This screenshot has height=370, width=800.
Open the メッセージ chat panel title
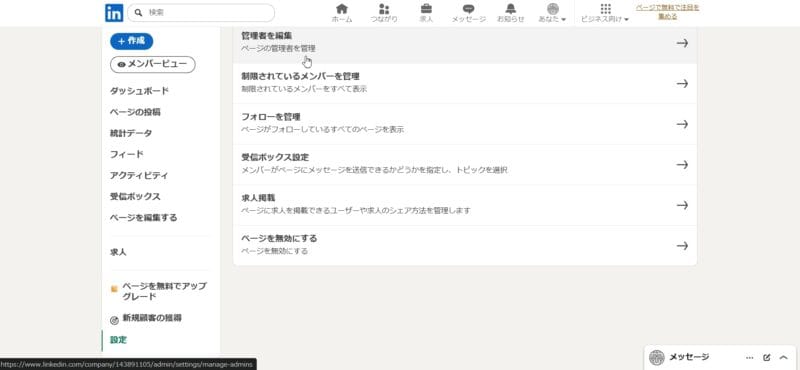point(689,357)
